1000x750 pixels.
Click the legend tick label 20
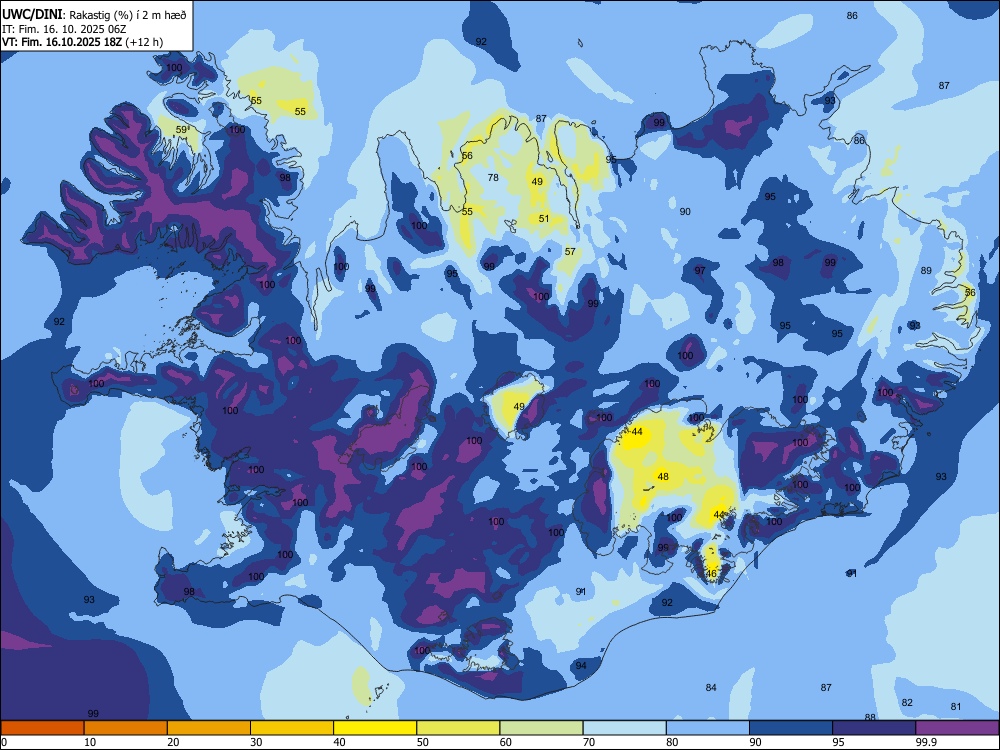(x=173, y=742)
